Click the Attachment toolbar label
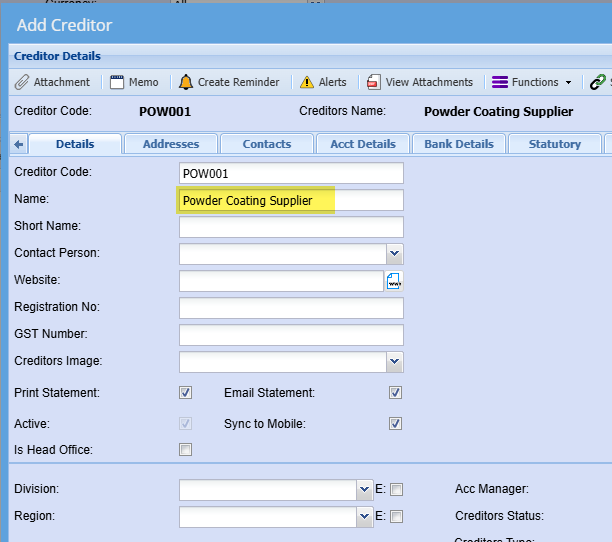The height and width of the screenshot is (542, 612). coord(62,82)
